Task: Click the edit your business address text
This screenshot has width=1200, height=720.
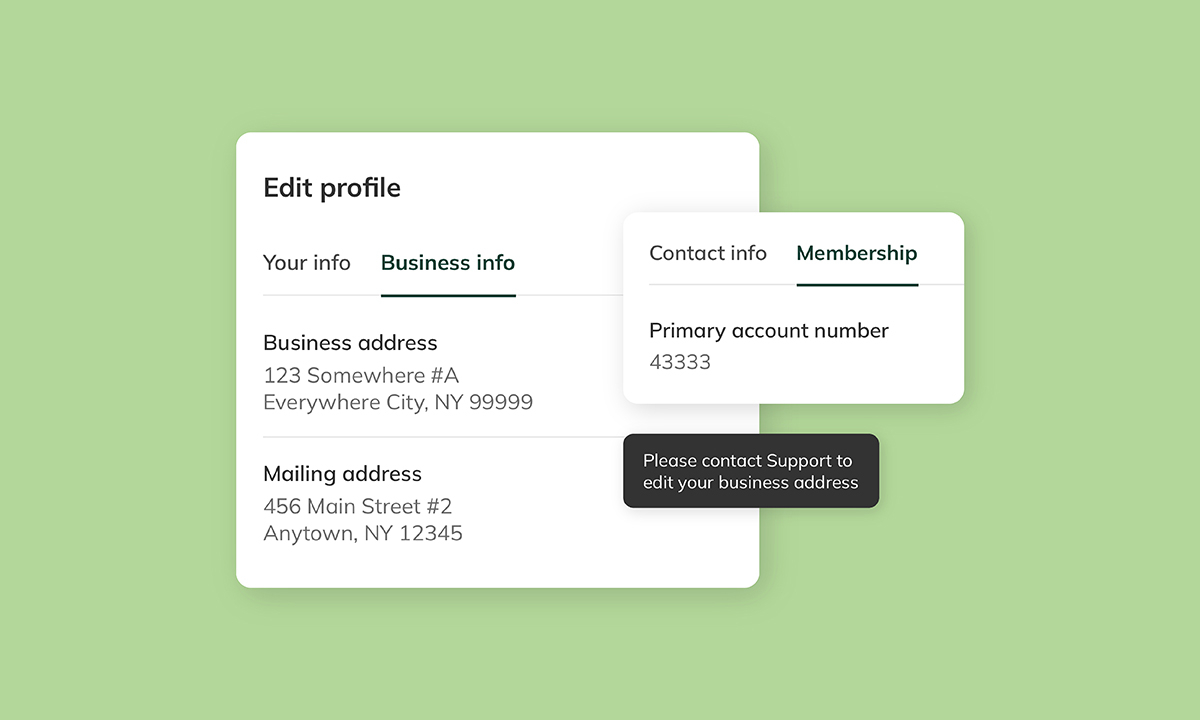Action: pos(751,483)
